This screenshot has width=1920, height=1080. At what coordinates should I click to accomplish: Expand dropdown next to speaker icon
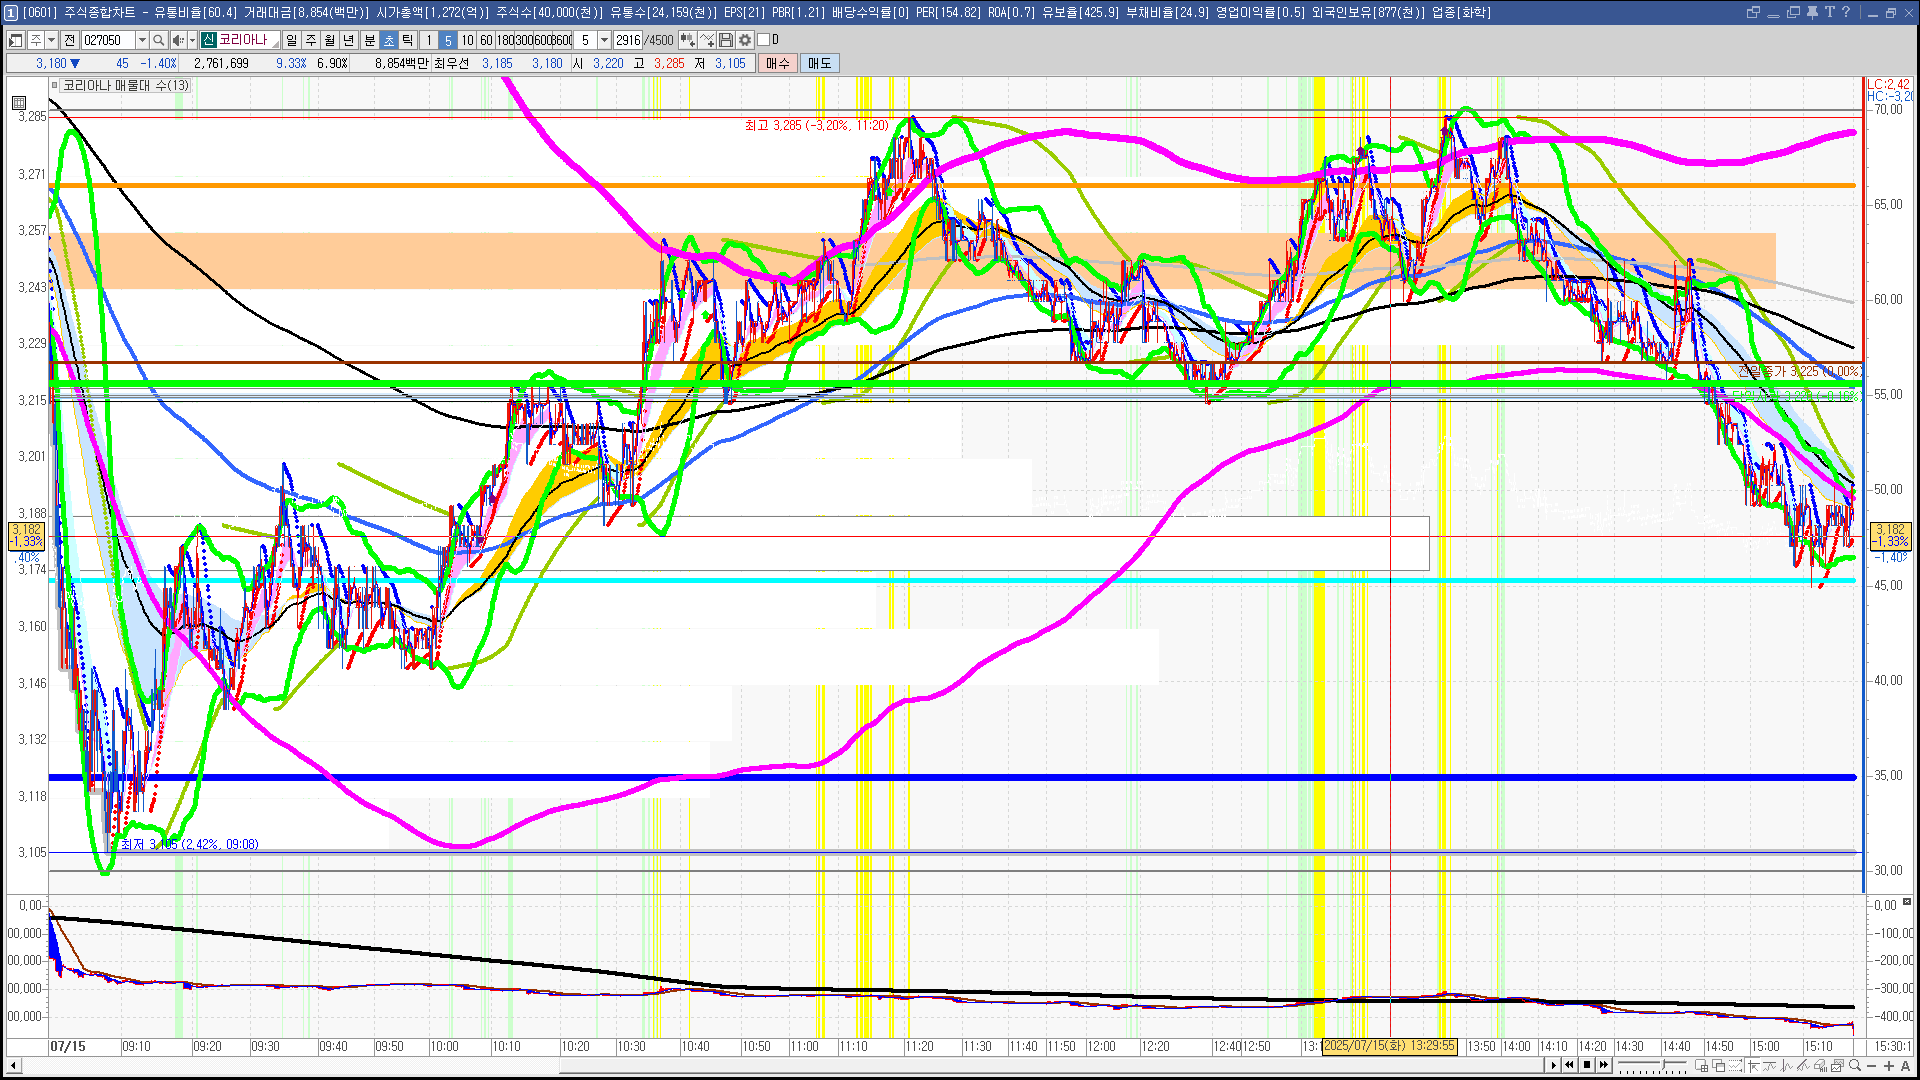point(192,40)
